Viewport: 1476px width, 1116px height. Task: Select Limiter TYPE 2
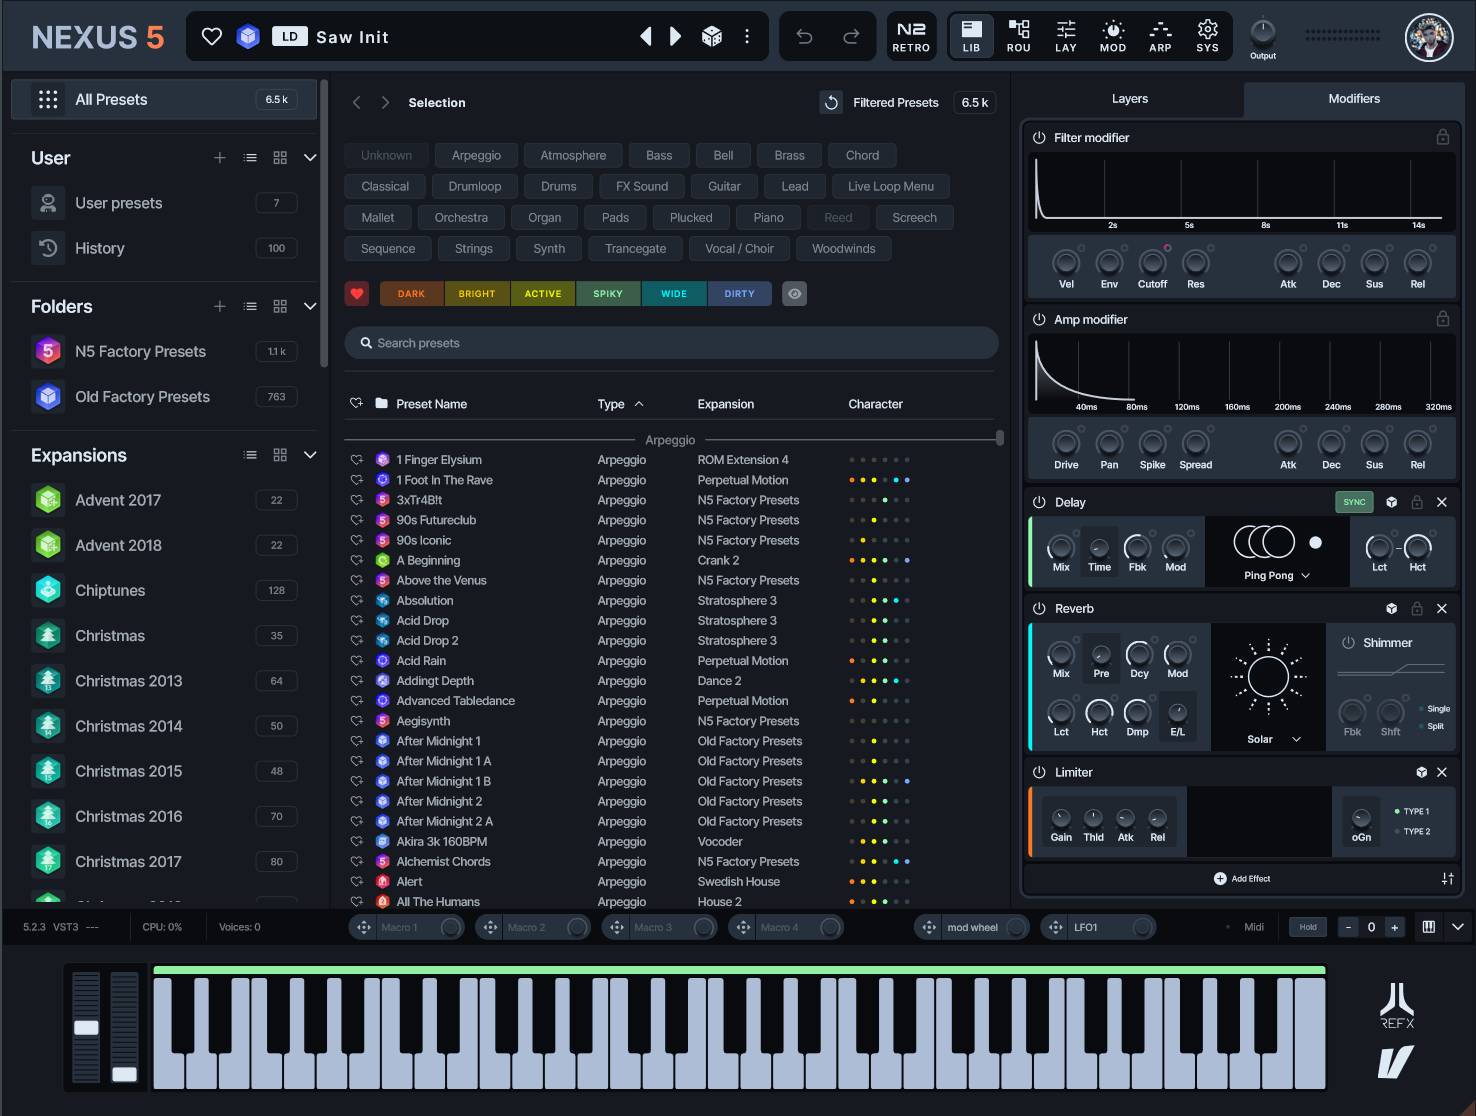pyautogui.click(x=1412, y=831)
